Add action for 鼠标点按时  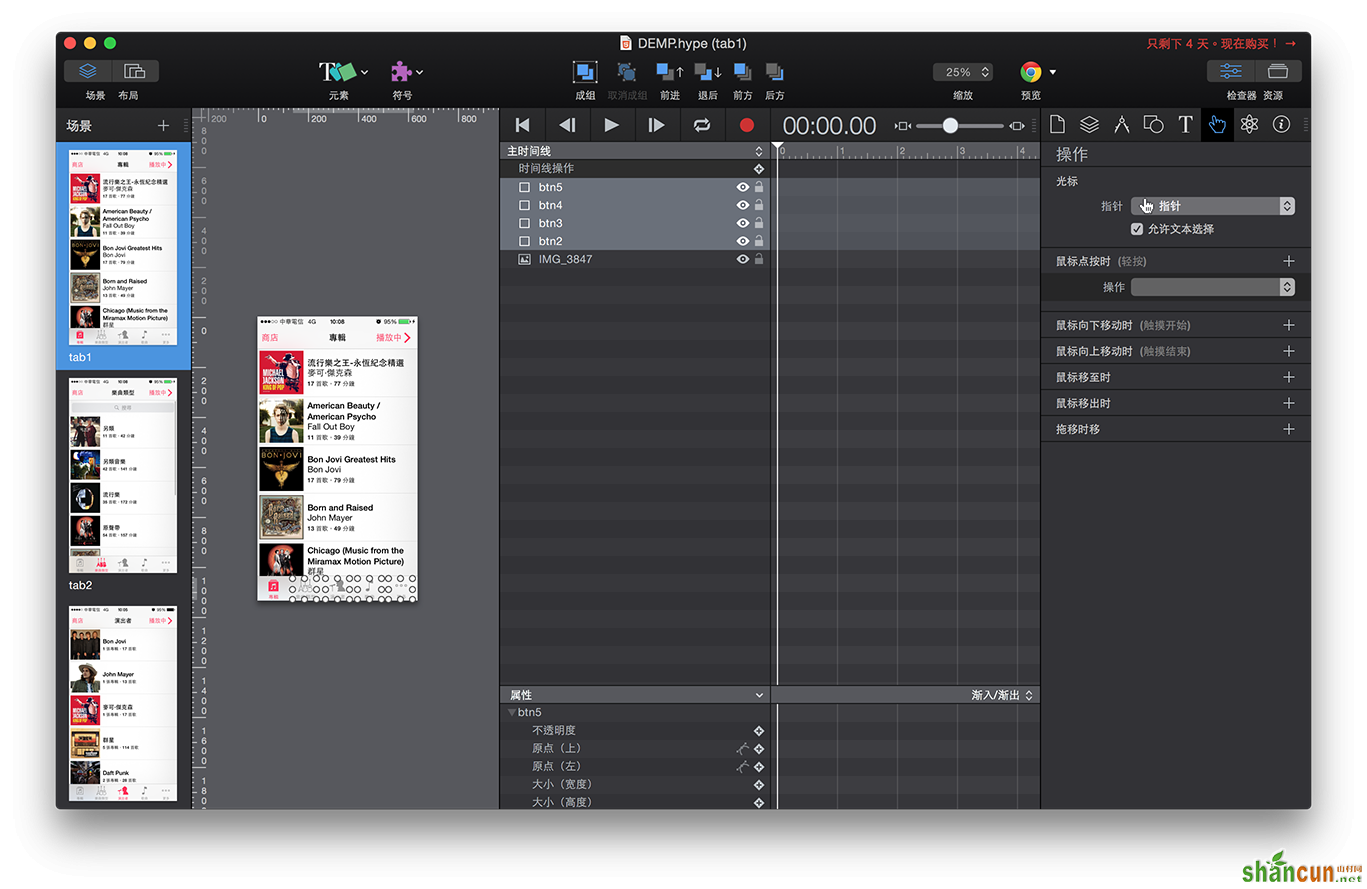click(1288, 261)
